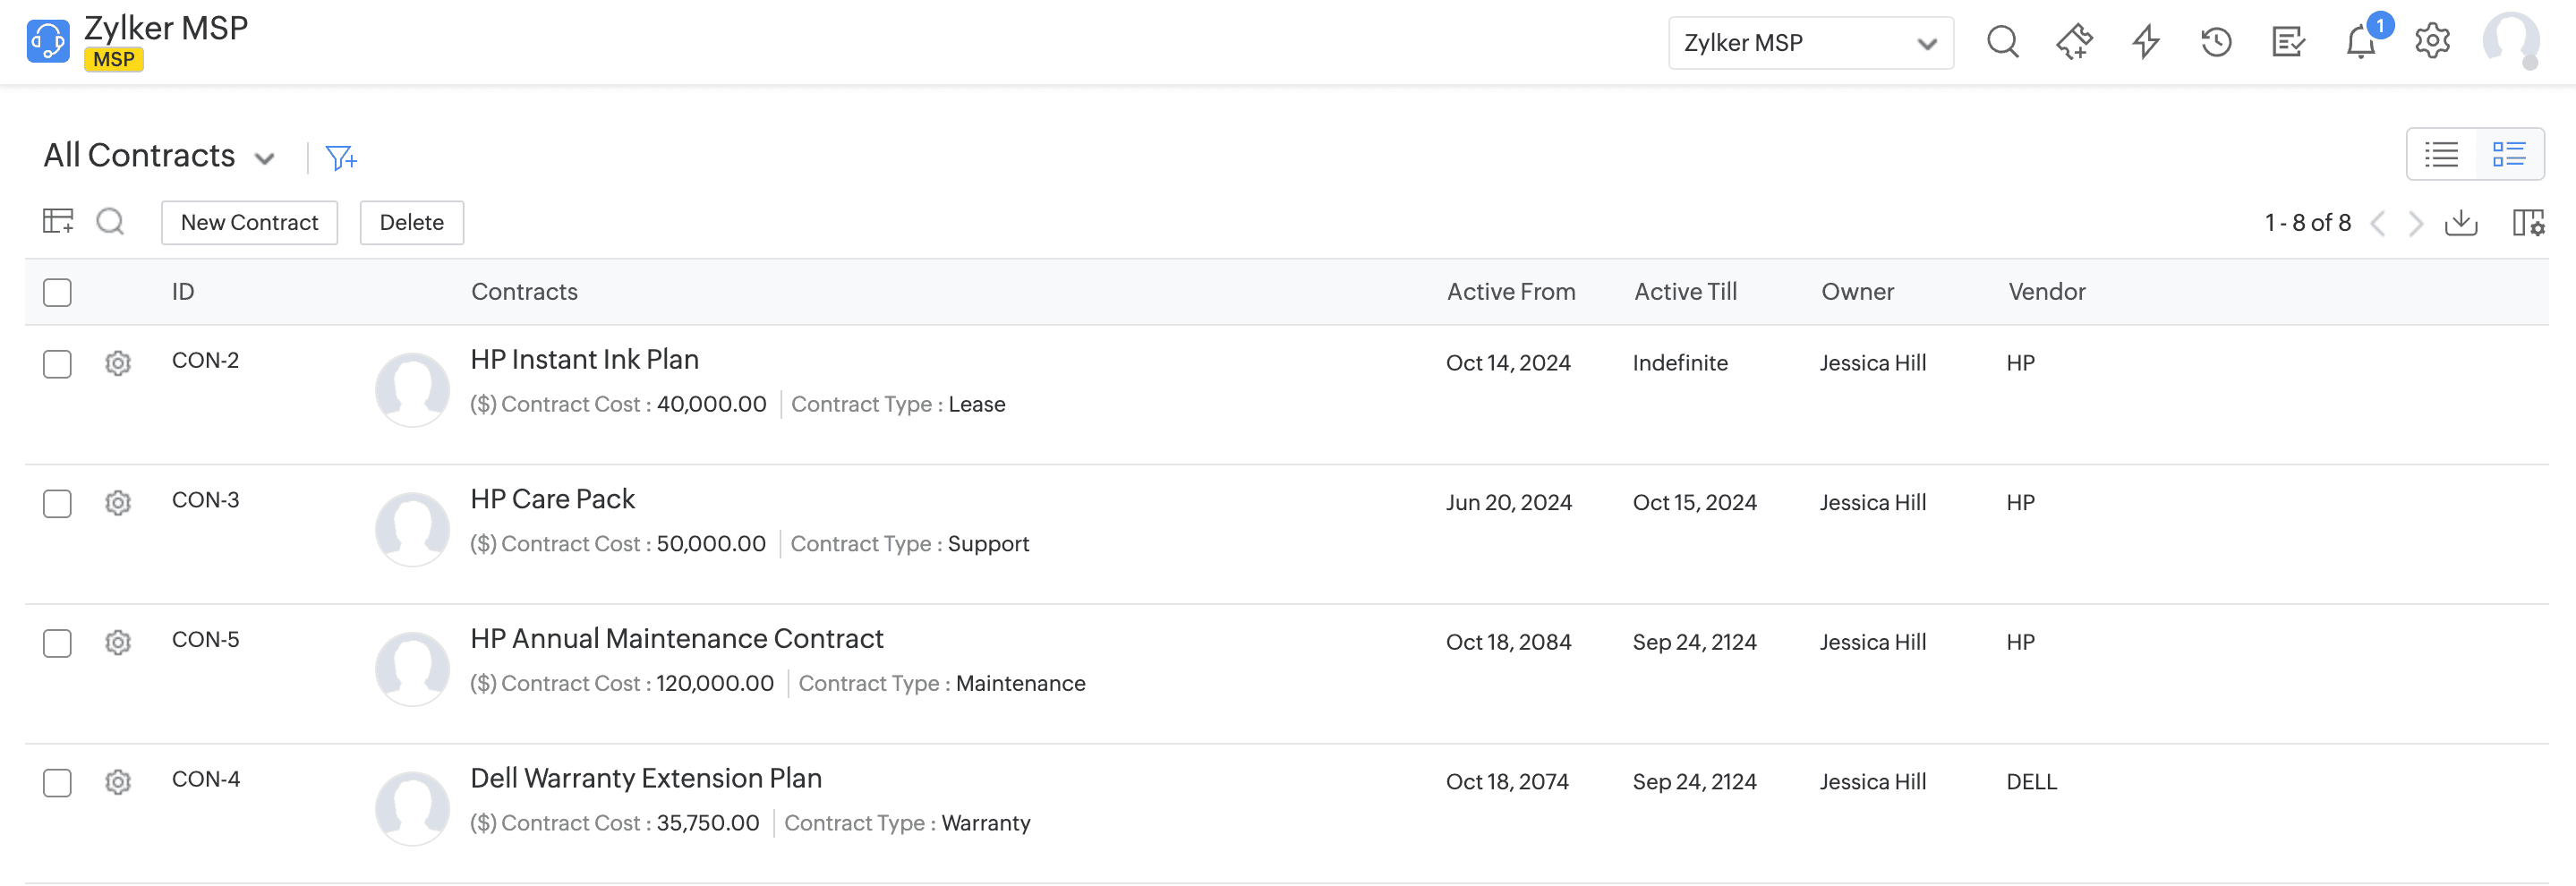Open the recent history clock icon
The width and height of the screenshot is (2576, 886).
pyautogui.click(x=2216, y=42)
